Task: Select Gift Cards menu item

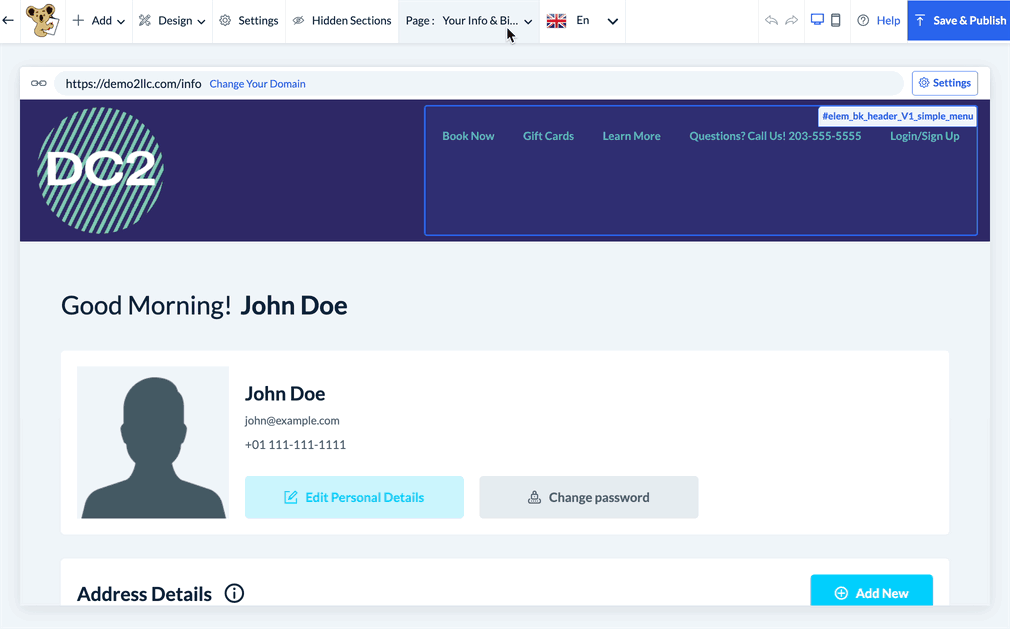Action: pos(548,136)
